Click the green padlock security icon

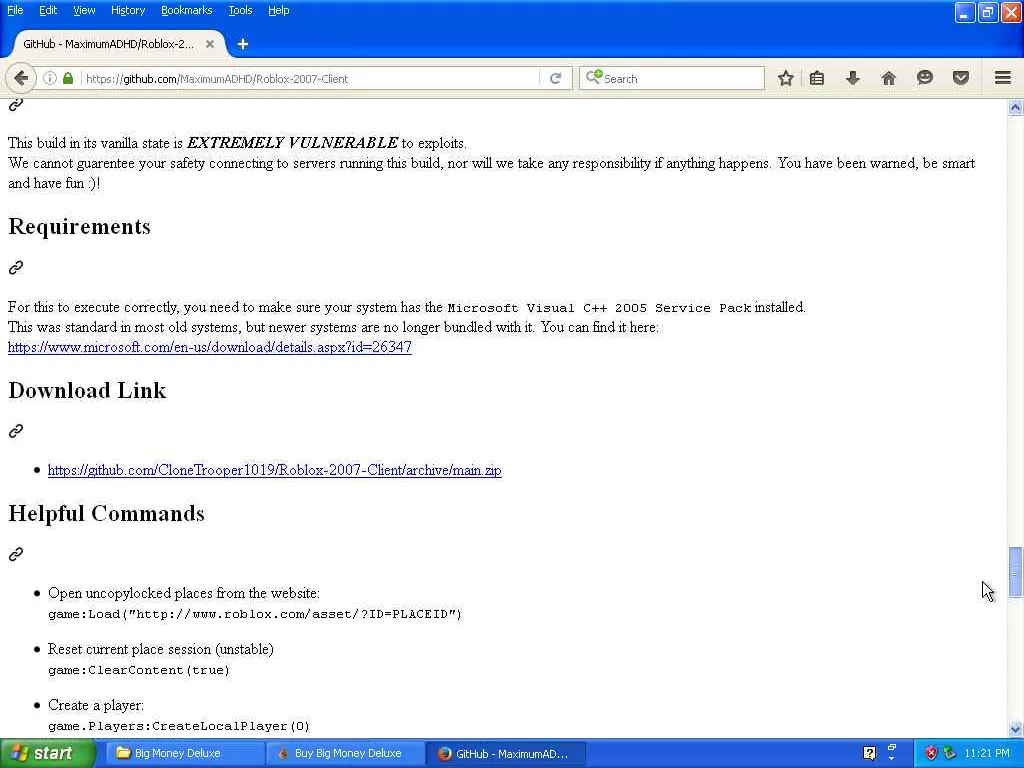point(68,78)
